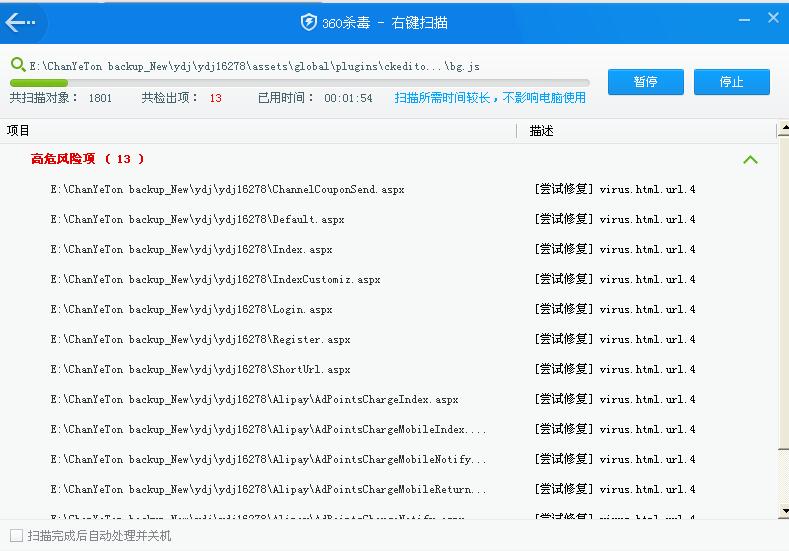
Task: Click the vertical scrollbar thumb
Action: (x=784, y=293)
